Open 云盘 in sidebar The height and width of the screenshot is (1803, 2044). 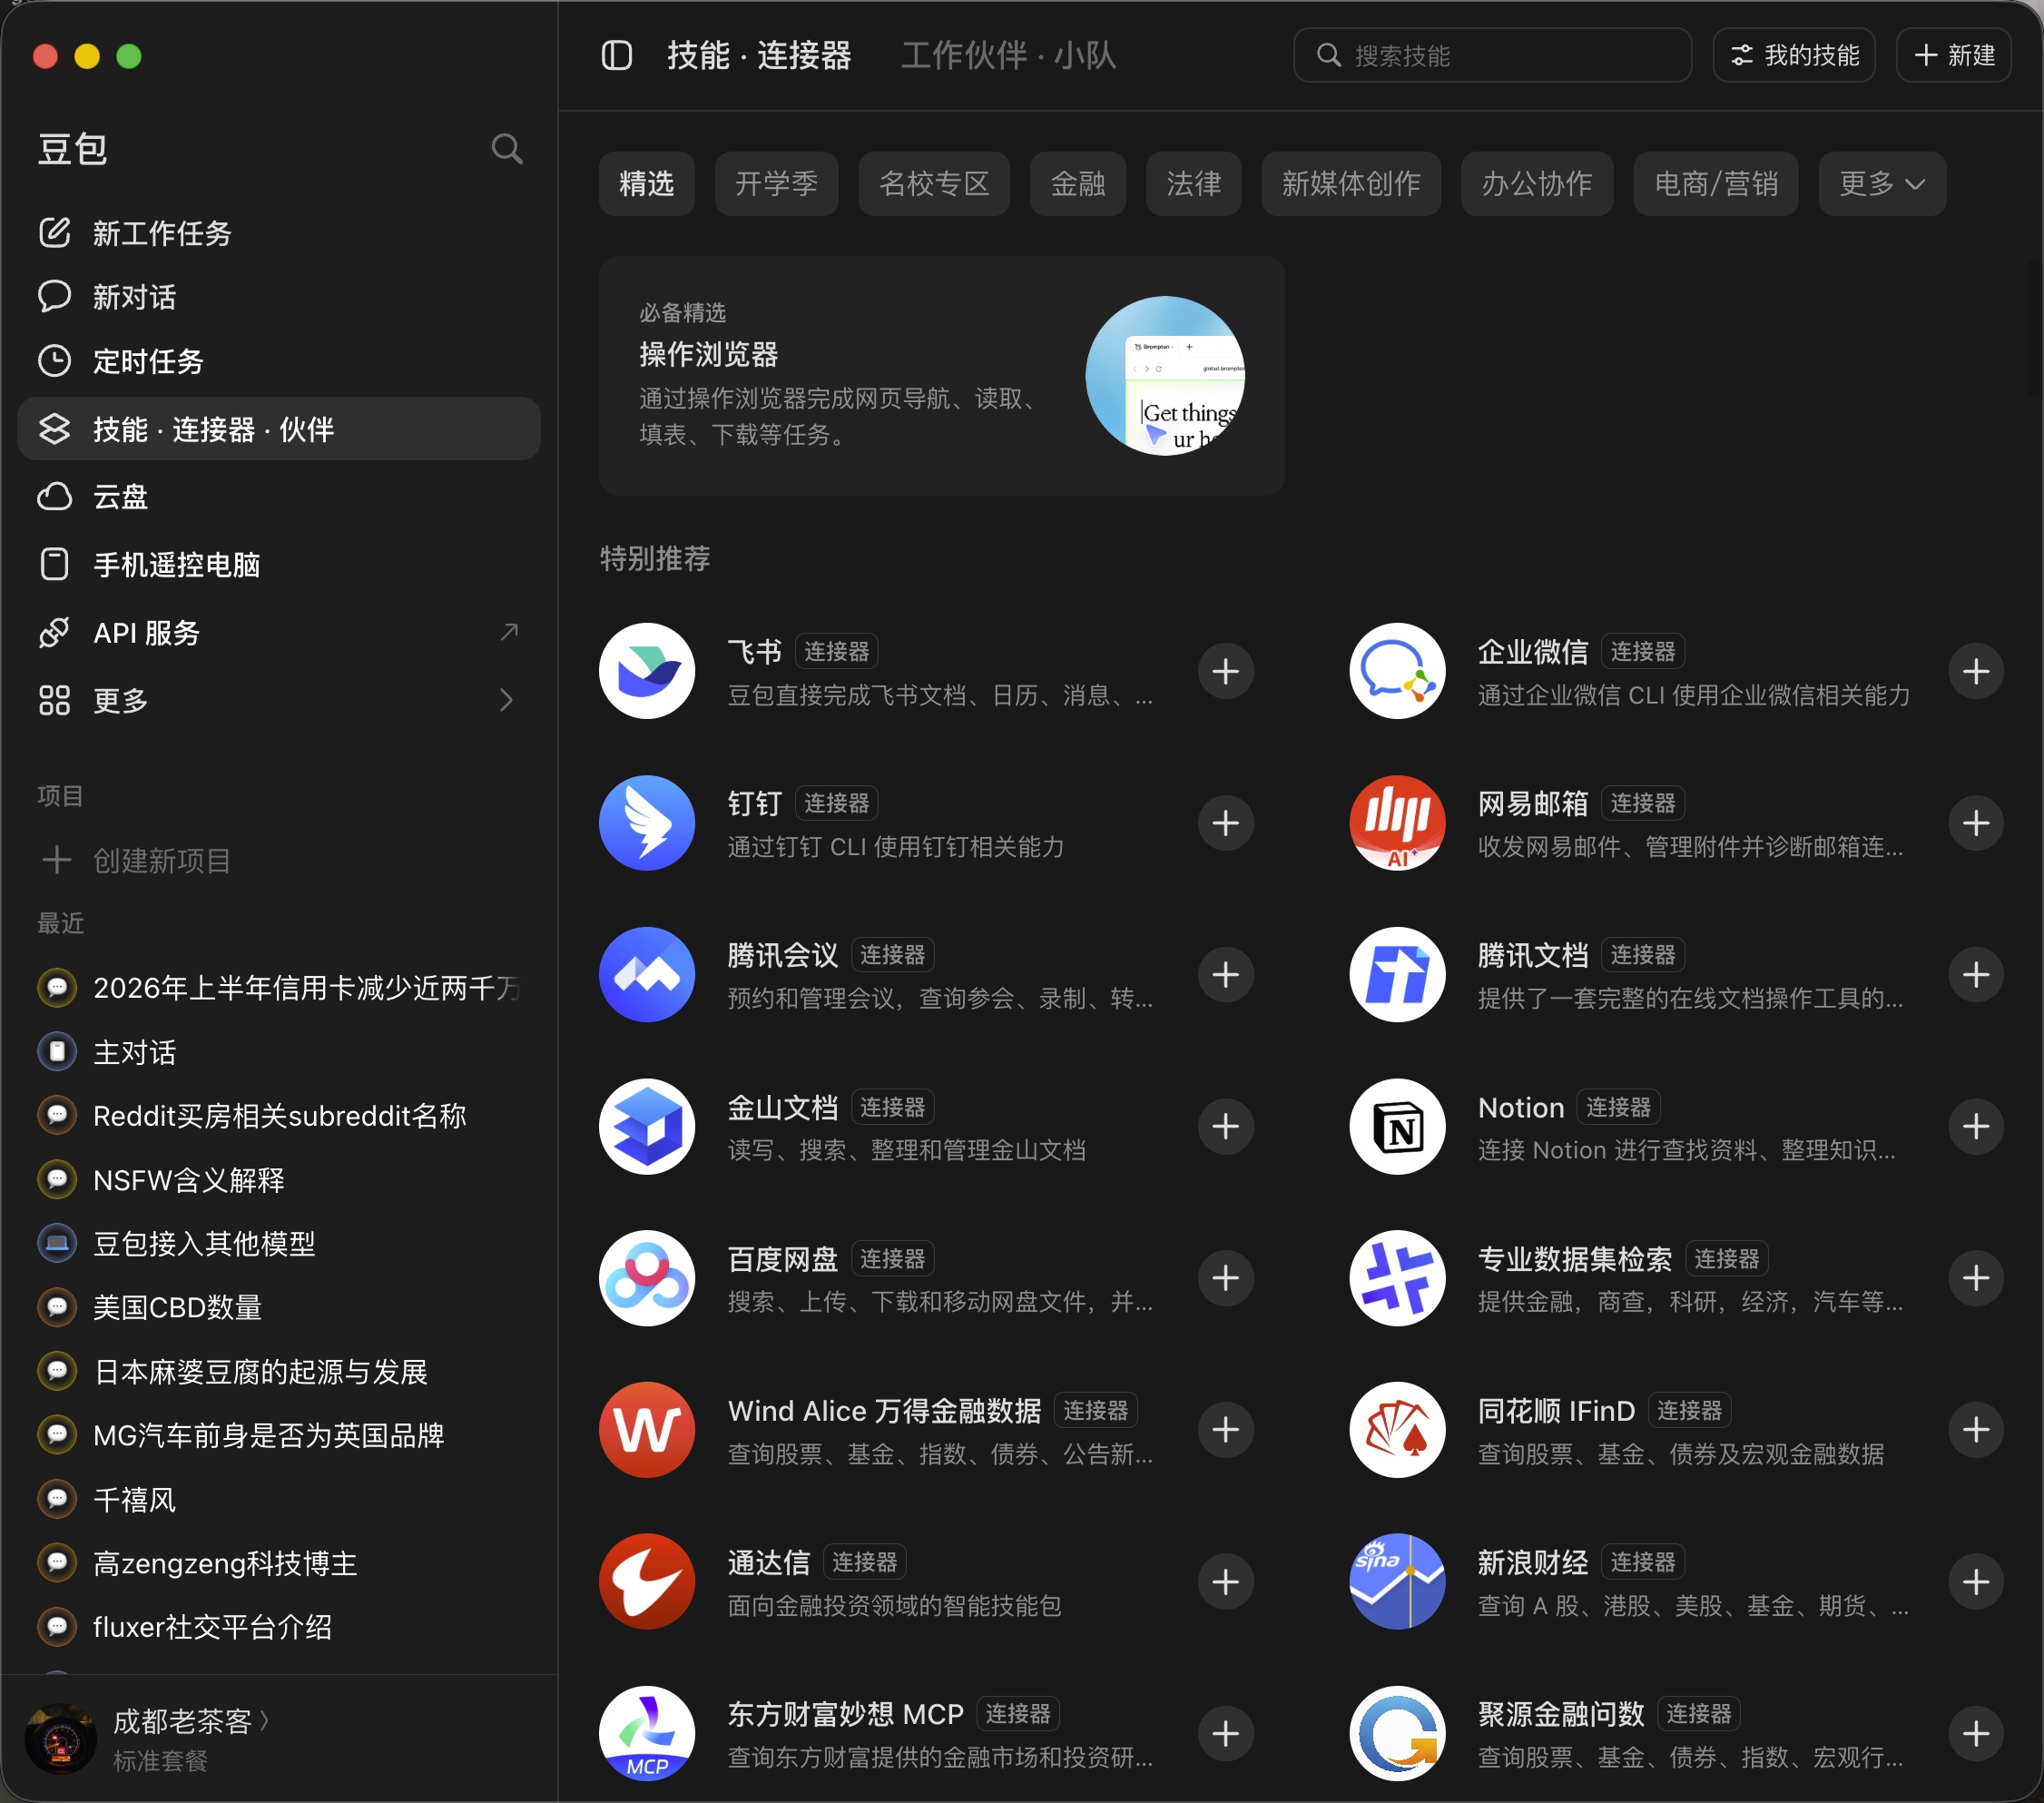[279, 497]
